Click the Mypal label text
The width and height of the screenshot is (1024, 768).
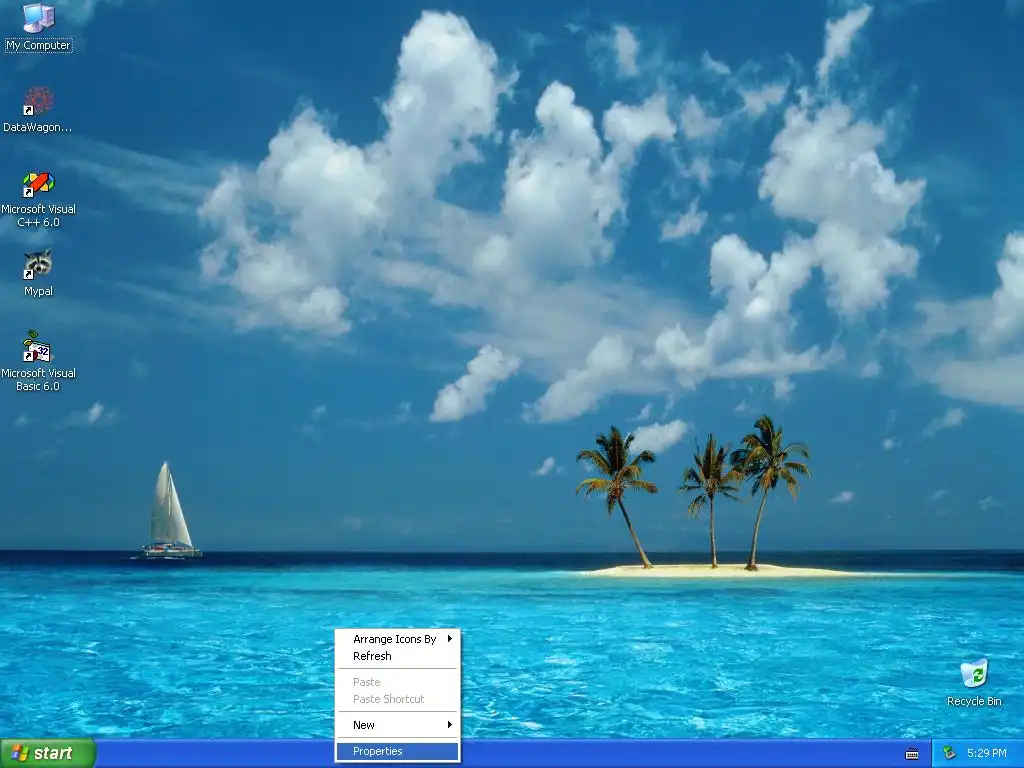click(39, 291)
